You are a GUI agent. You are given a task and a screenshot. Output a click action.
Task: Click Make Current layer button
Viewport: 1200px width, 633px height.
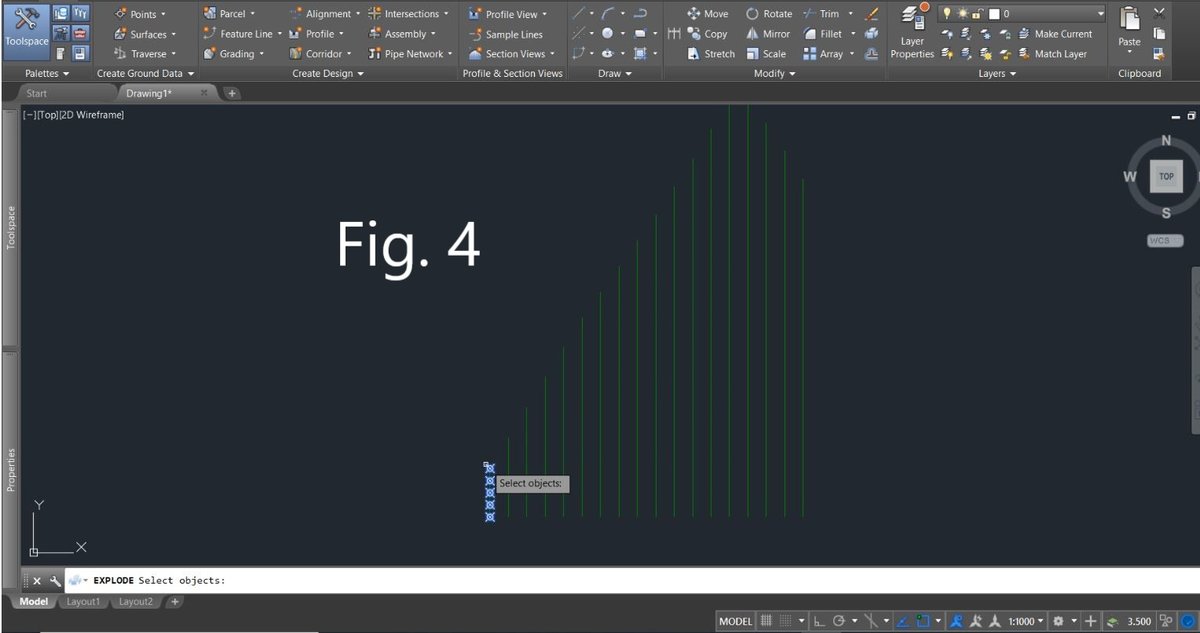tap(1053, 34)
